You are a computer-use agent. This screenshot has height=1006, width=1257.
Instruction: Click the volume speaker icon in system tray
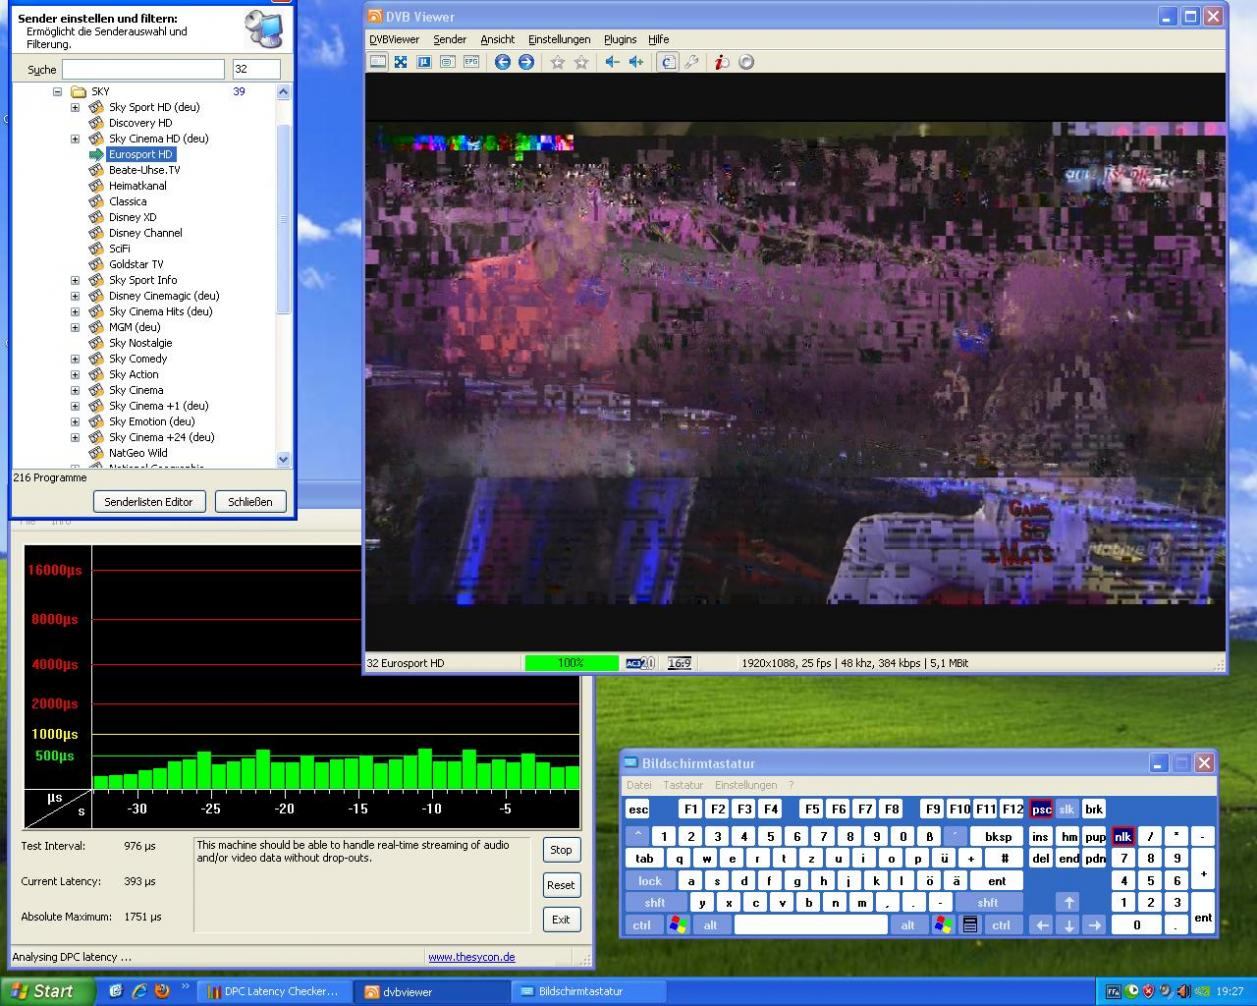click(x=1183, y=992)
